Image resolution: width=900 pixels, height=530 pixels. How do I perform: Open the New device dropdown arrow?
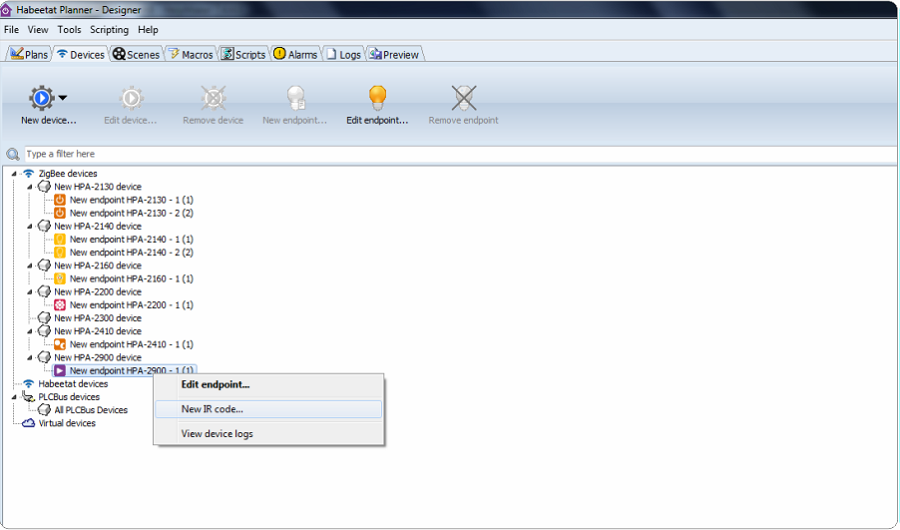click(63, 98)
